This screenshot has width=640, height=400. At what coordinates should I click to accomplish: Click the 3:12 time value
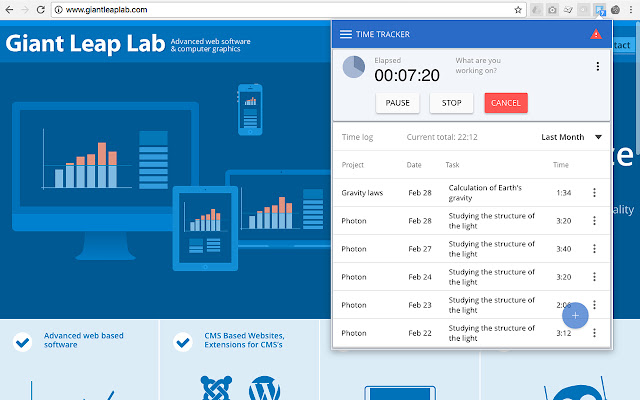[x=564, y=333]
